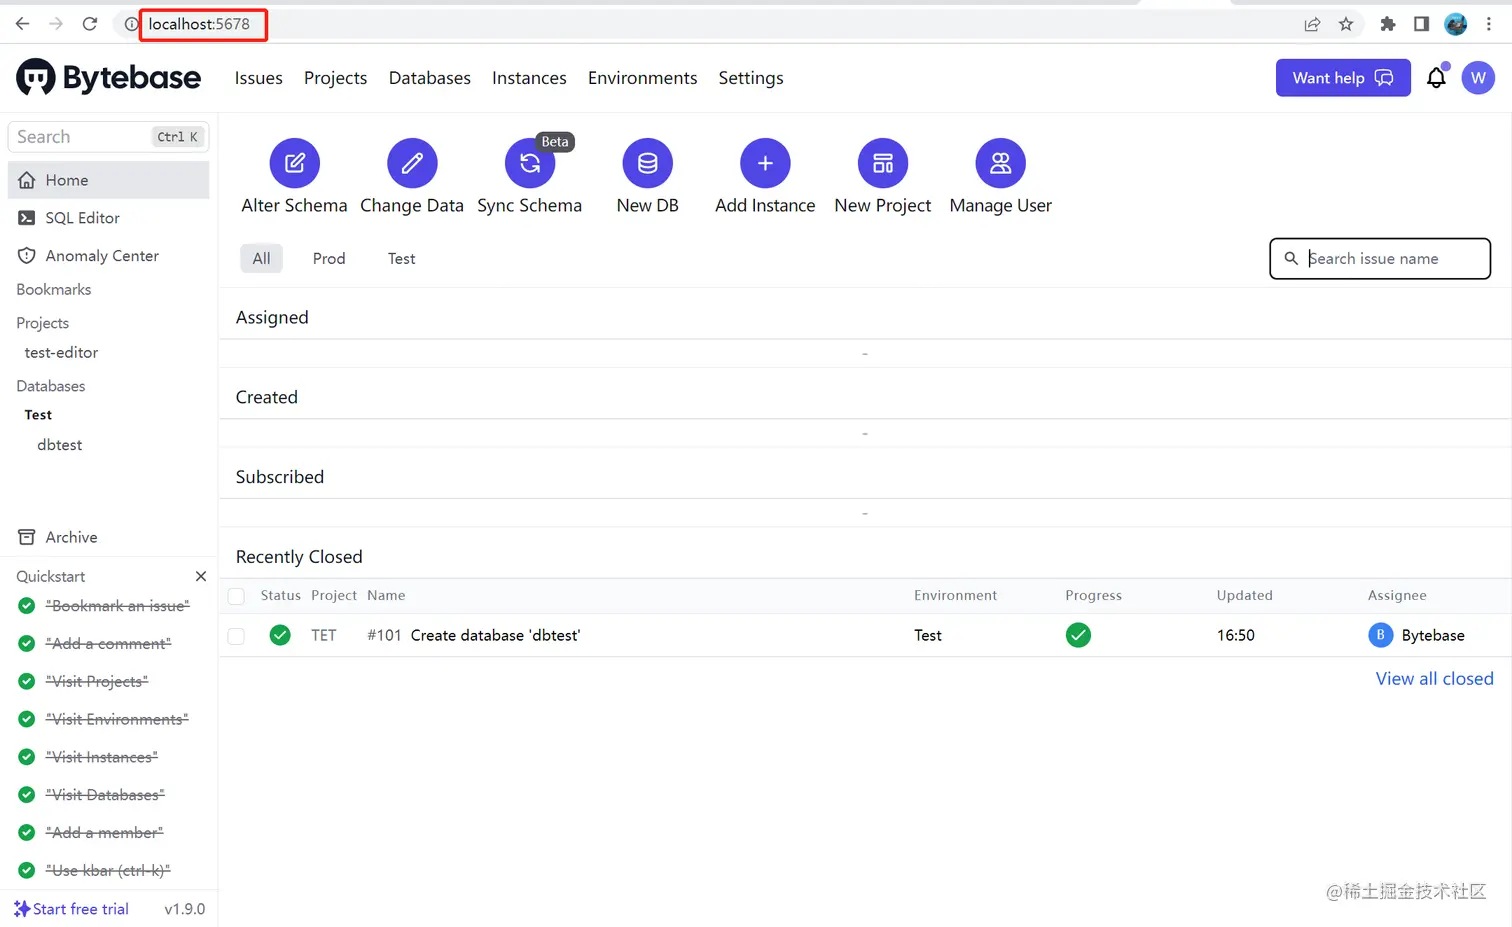This screenshot has height=927, width=1512.
Task: Check the row for issue #101
Action: tap(236, 635)
